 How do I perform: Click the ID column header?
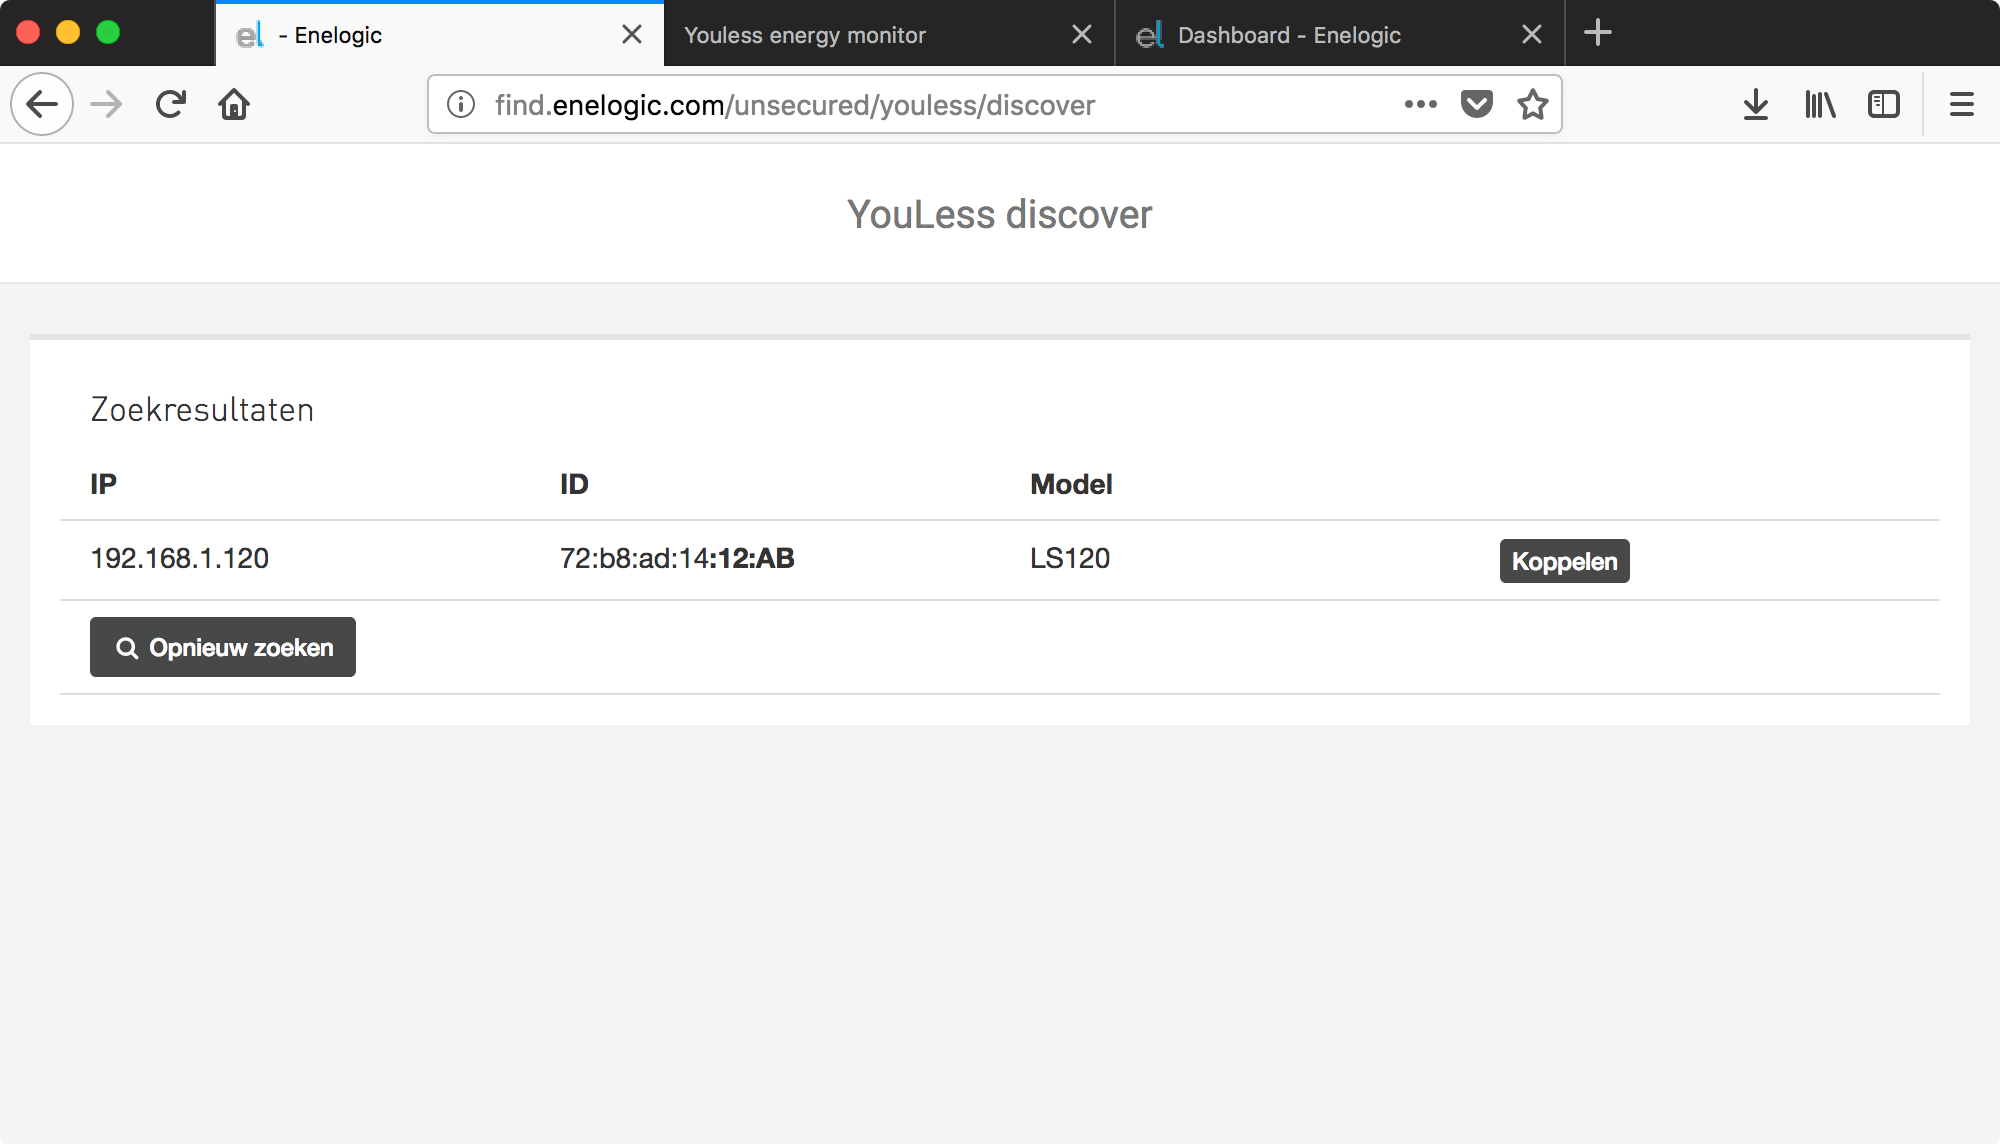[x=574, y=484]
